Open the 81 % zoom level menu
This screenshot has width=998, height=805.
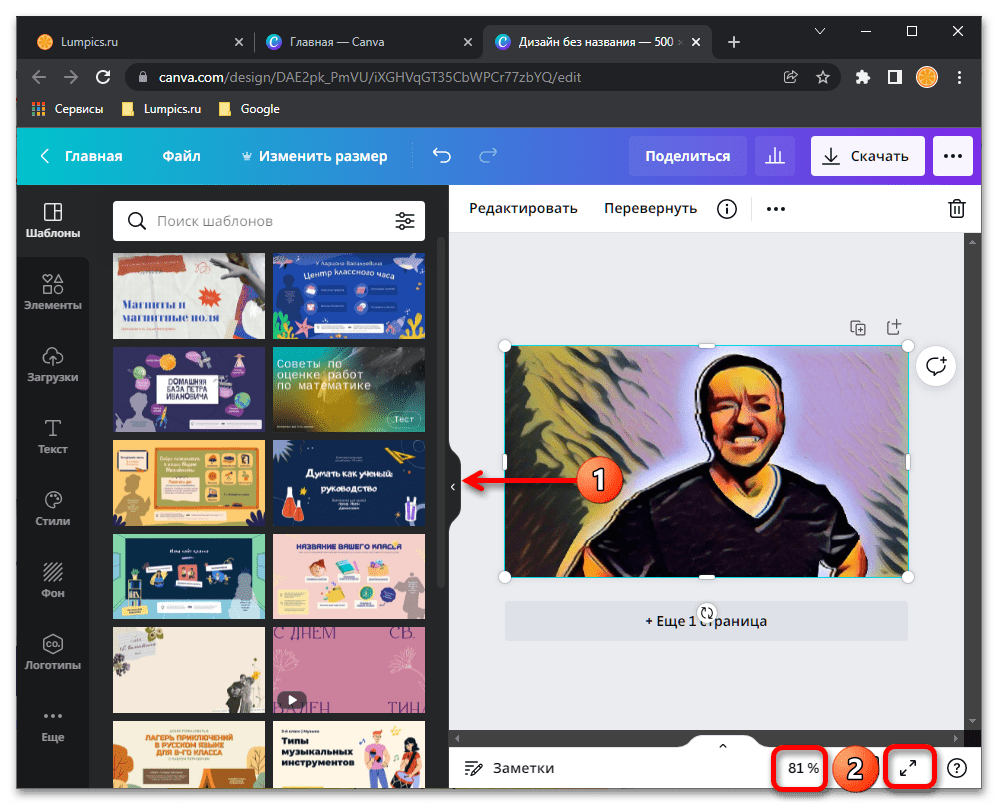tap(803, 768)
